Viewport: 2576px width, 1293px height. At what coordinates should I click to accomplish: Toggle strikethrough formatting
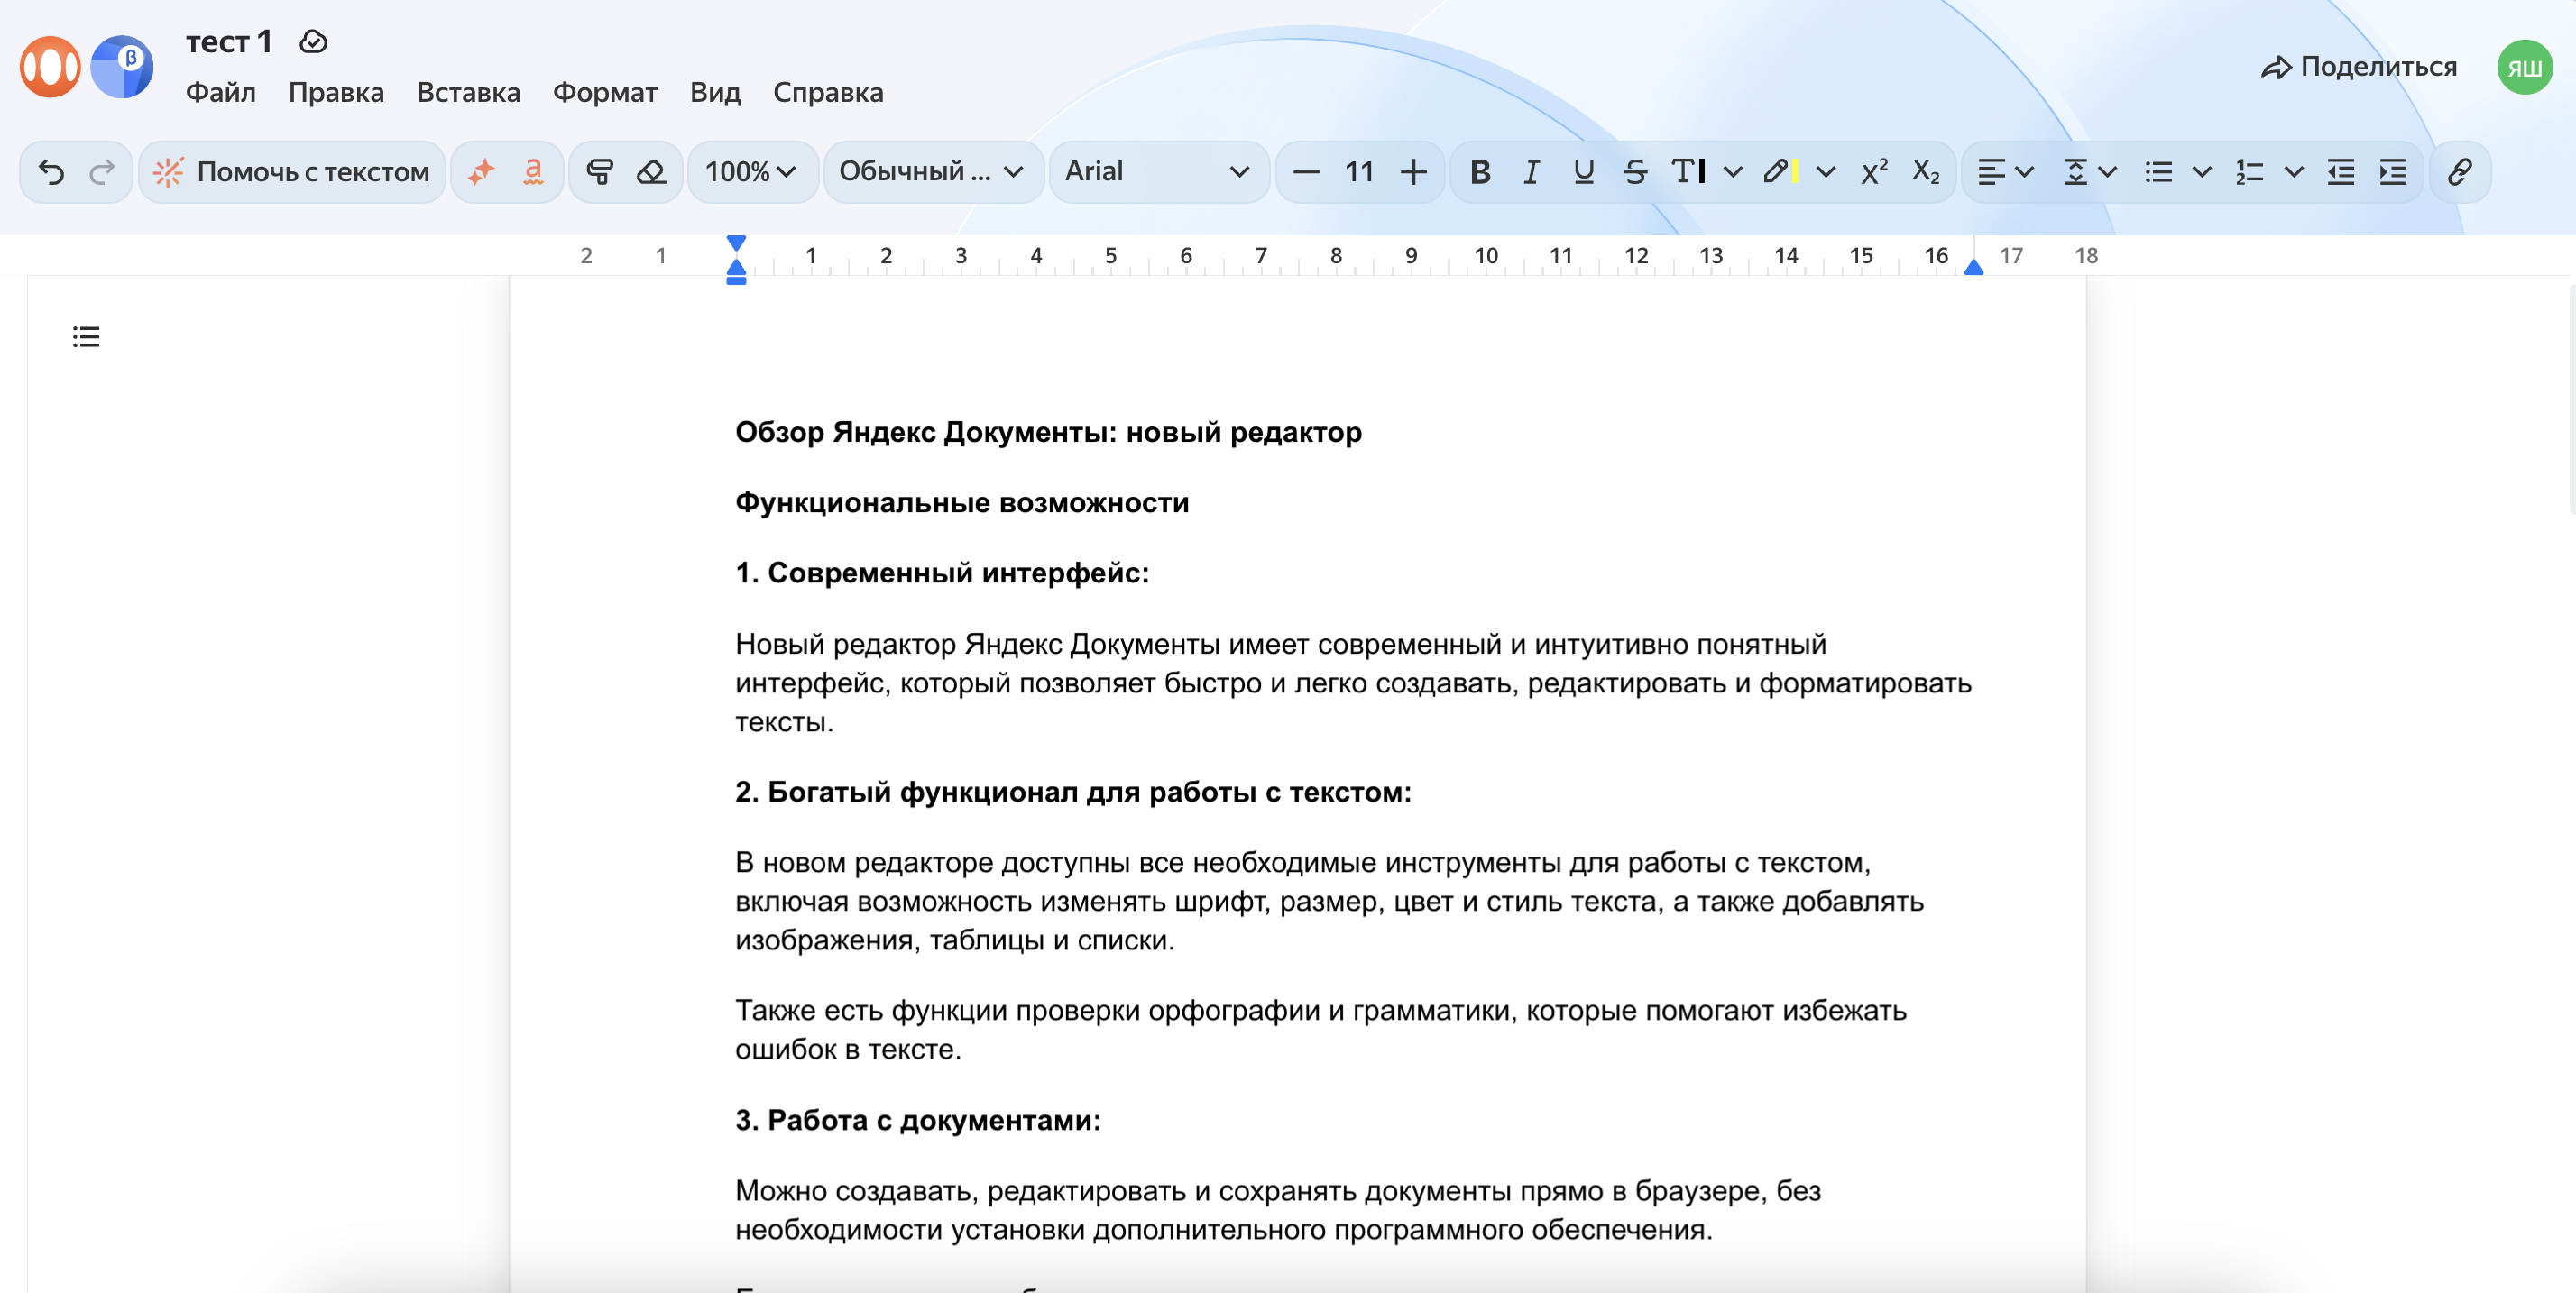point(1635,172)
